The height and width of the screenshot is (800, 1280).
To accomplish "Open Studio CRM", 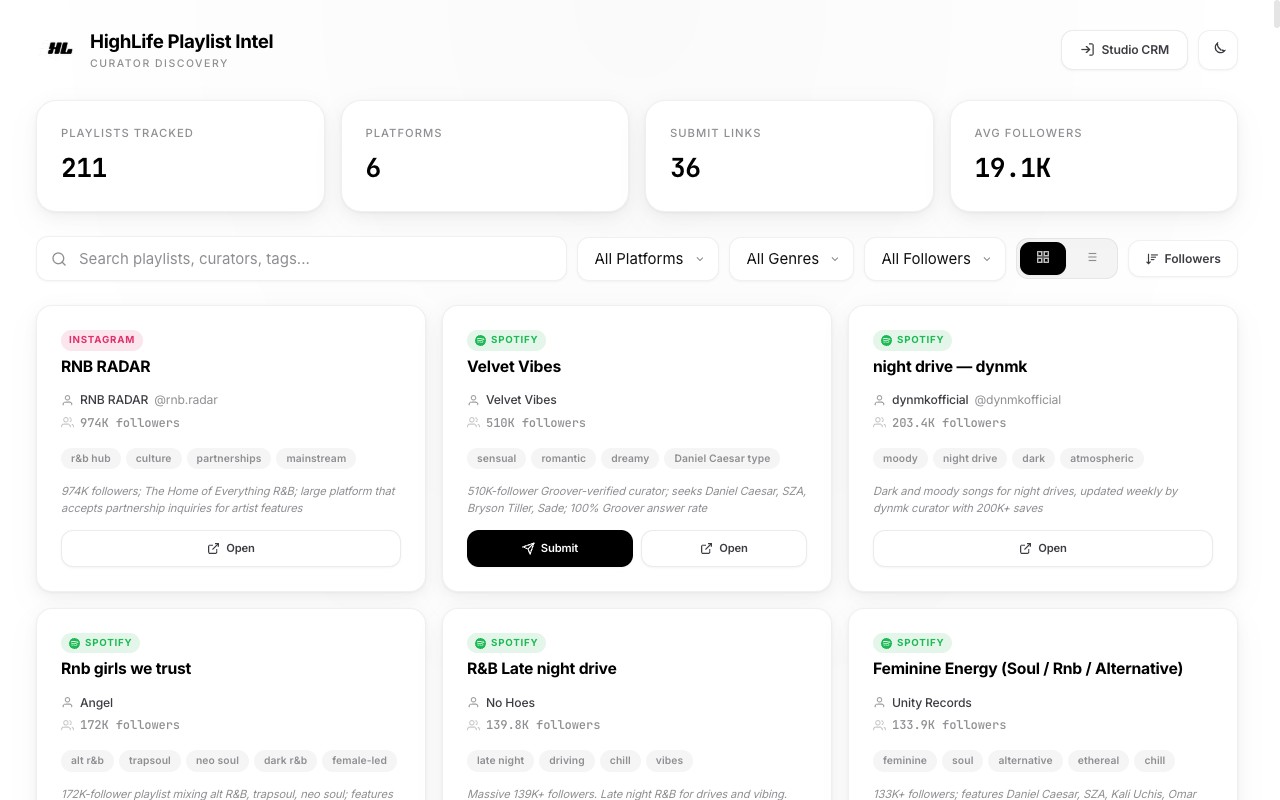I will pos(1124,50).
